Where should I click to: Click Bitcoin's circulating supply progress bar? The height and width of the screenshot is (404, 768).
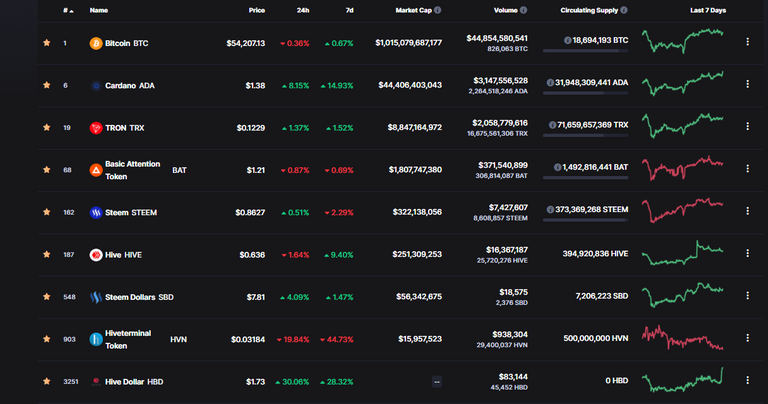(x=585, y=50)
